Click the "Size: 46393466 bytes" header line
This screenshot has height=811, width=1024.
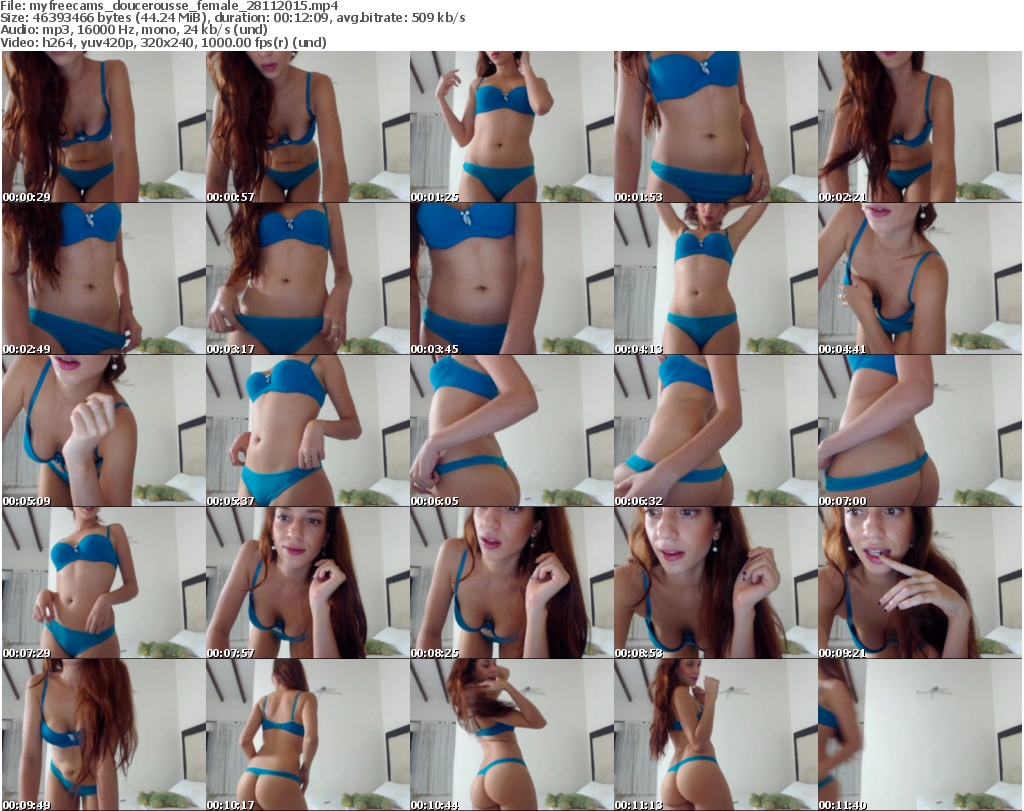[232, 18]
